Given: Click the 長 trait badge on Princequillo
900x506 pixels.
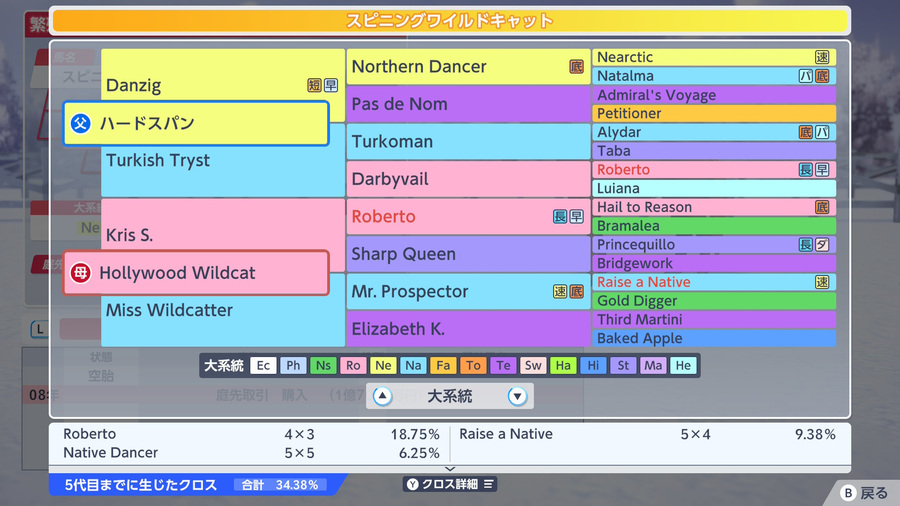Looking at the screenshot, I should [806, 244].
